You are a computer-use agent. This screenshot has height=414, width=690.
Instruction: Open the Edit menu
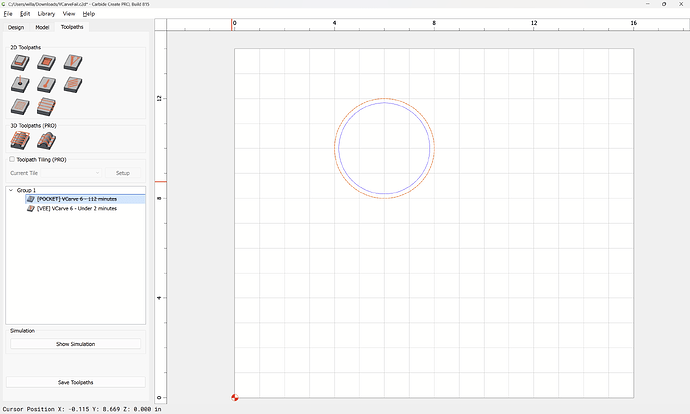pos(25,14)
